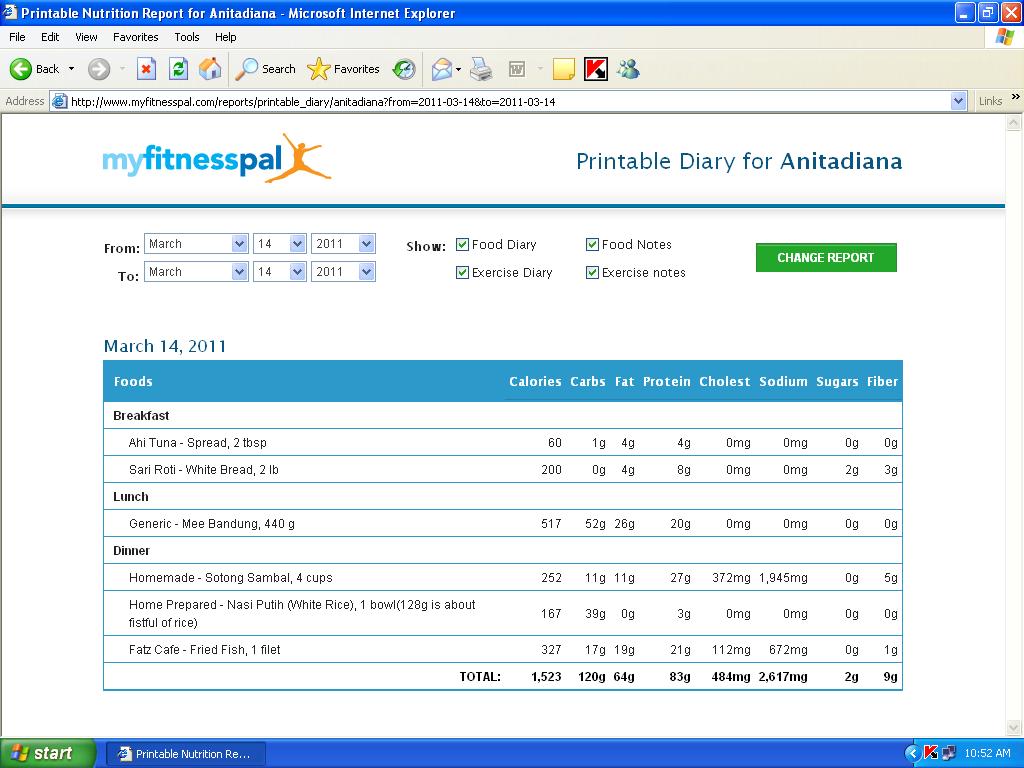Click Generic - Mee Bandung entry
1024x768 pixels.
tap(212, 524)
